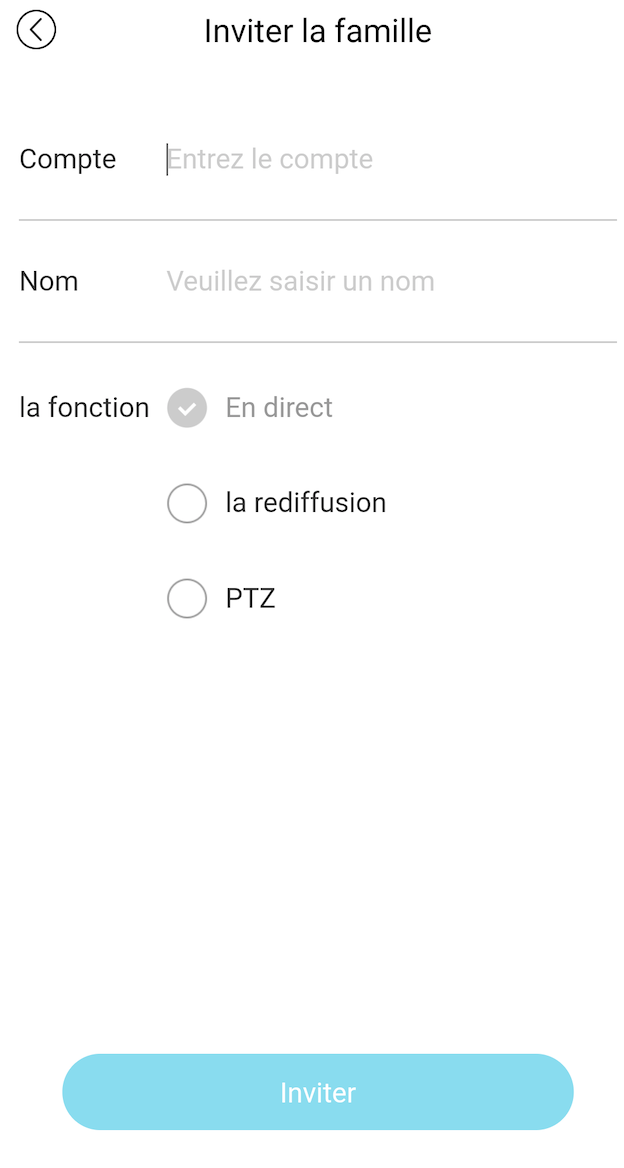The width and height of the screenshot is (624, 1168).
Task: Click the "Entrez le compte" placeholder text
Action: coord(270,160)
